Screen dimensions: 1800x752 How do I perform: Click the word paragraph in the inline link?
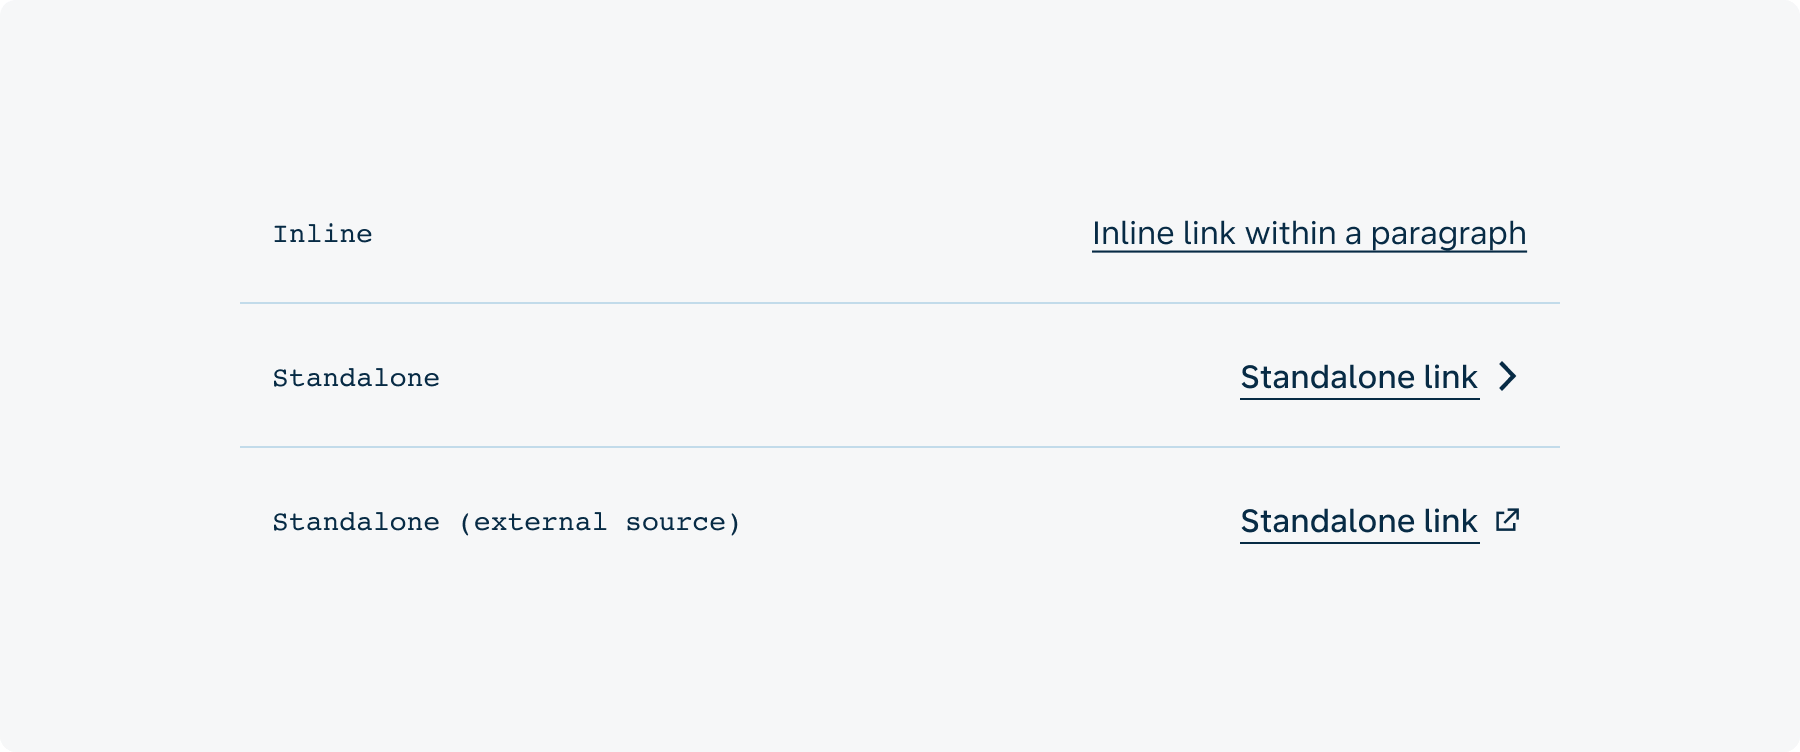[1448, 235]
